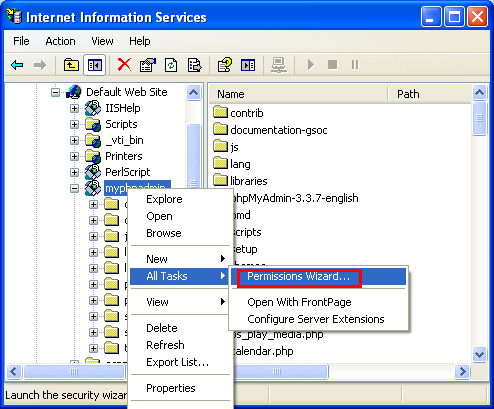Image resolution: width=494 pixels, height=409 pixels.
Task: Expand the Scripts tree node
Action: tap(74, 124)
